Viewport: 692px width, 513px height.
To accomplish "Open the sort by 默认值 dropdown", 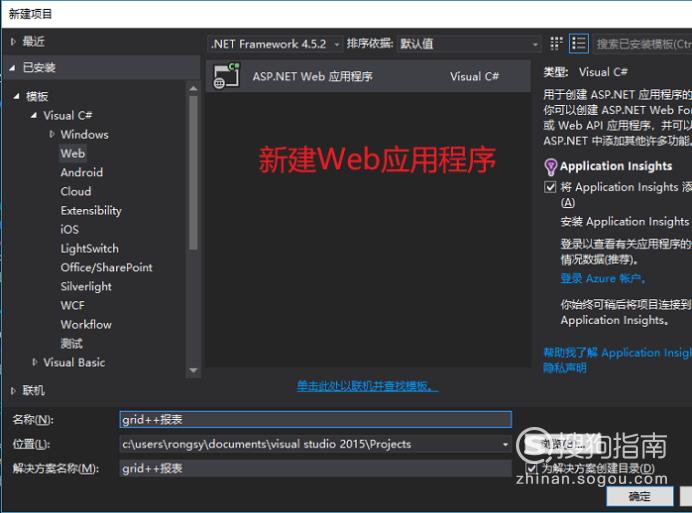I will pos(469,44).
